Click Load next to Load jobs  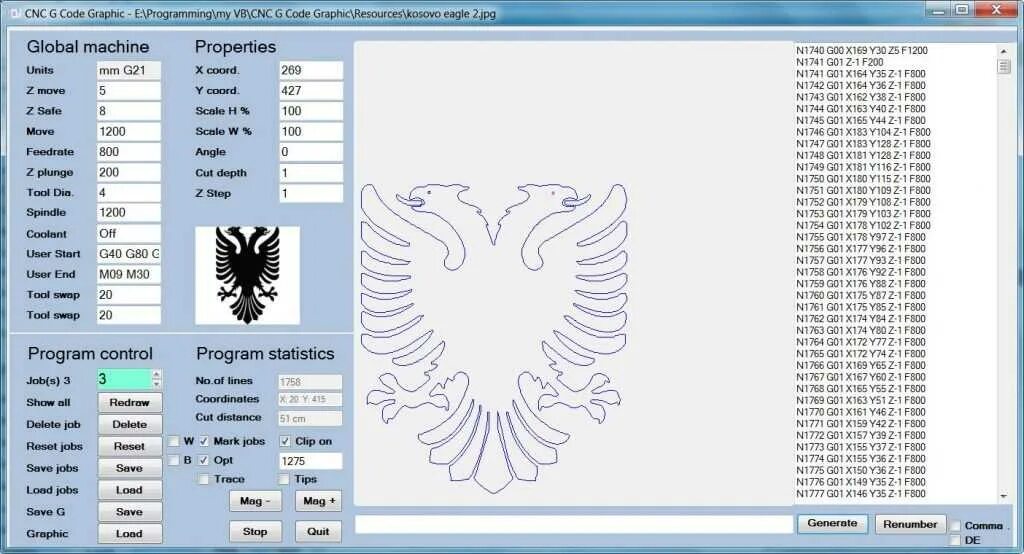click(129, 490)
